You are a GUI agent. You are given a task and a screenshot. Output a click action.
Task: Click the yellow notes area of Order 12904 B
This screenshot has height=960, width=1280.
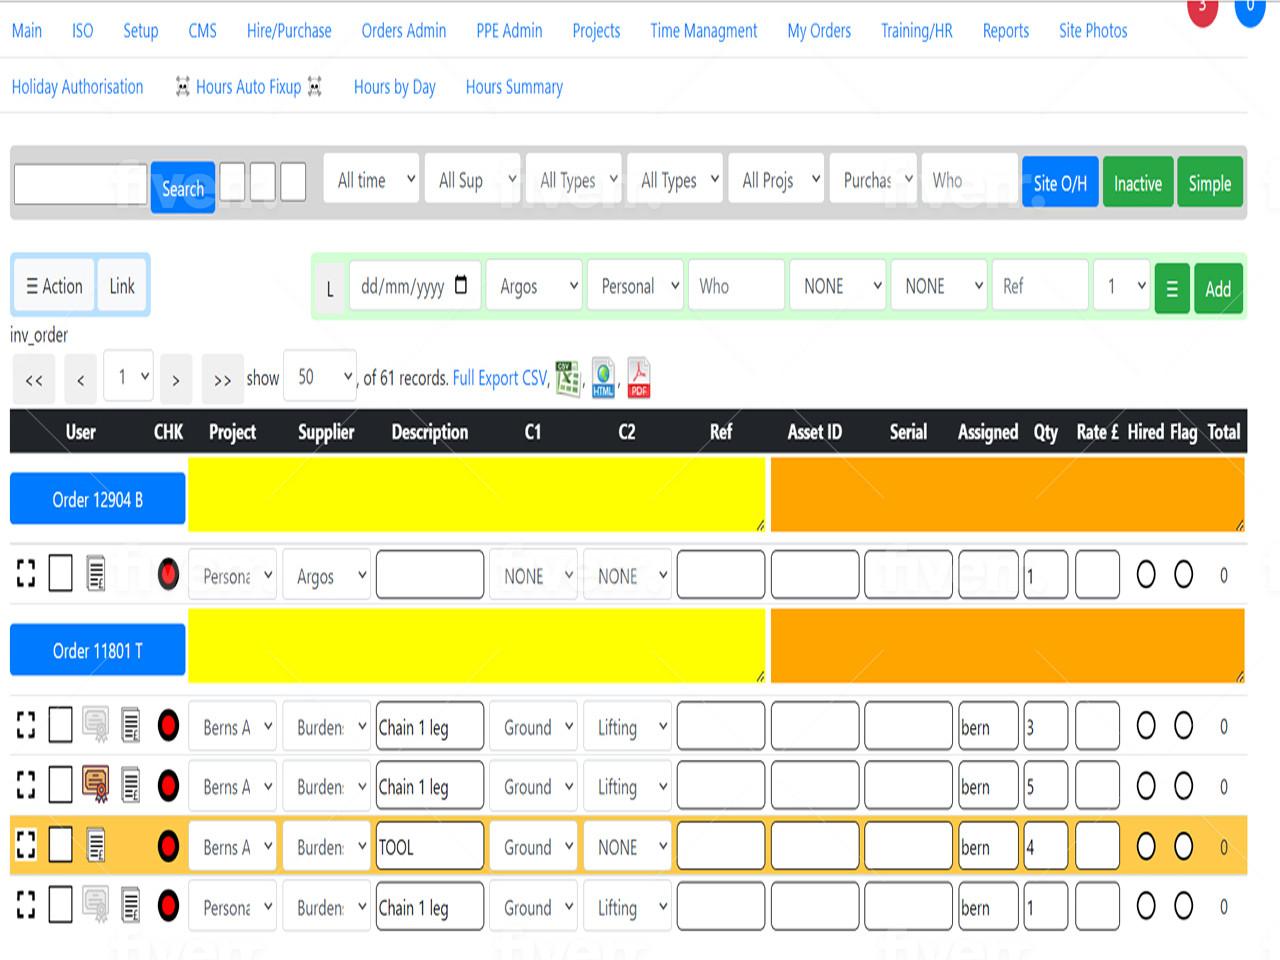tap(476, 495)
